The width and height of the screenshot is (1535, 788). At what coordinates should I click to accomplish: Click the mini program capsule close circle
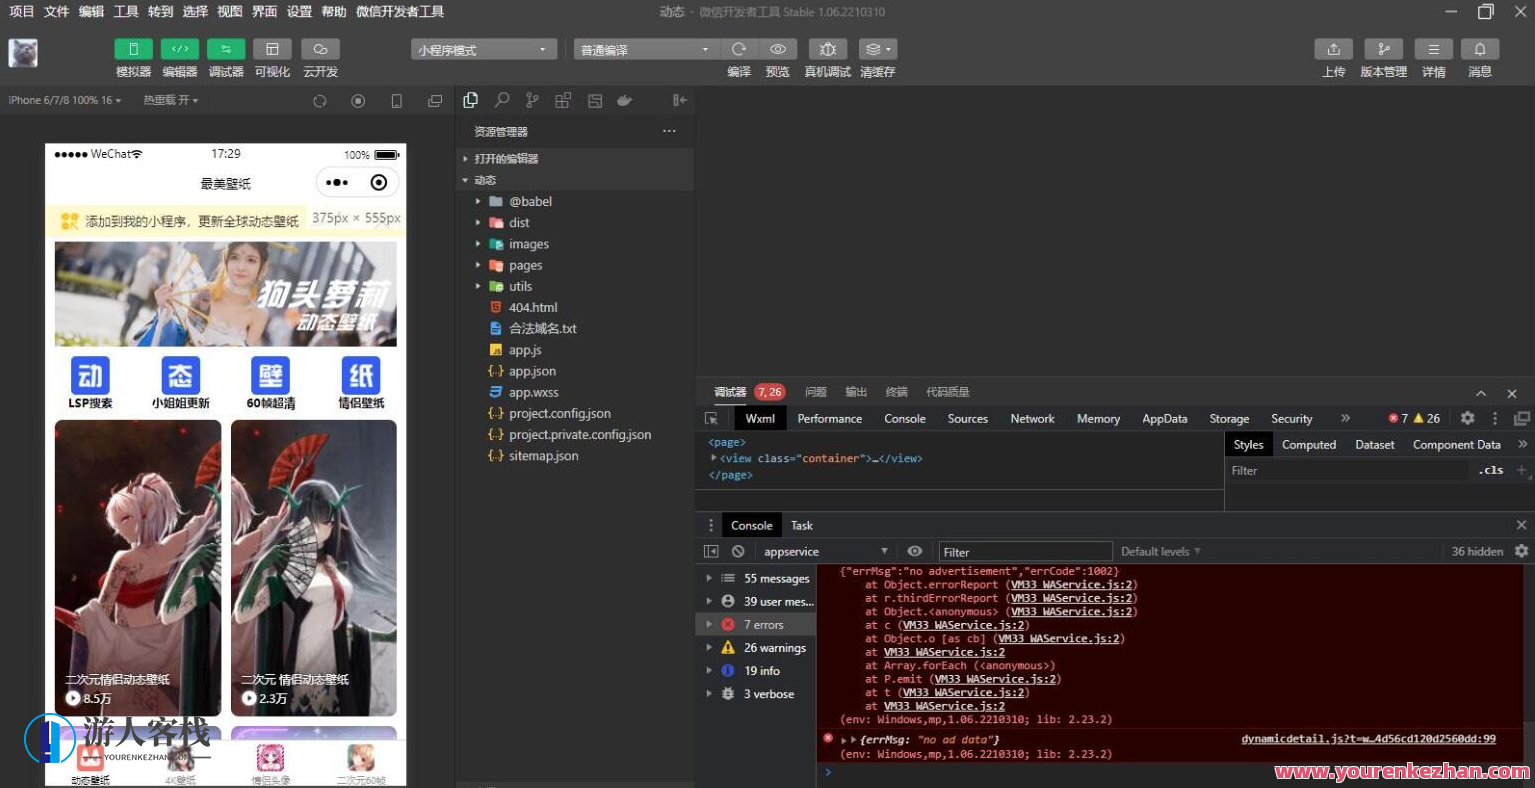coord(379,183)
